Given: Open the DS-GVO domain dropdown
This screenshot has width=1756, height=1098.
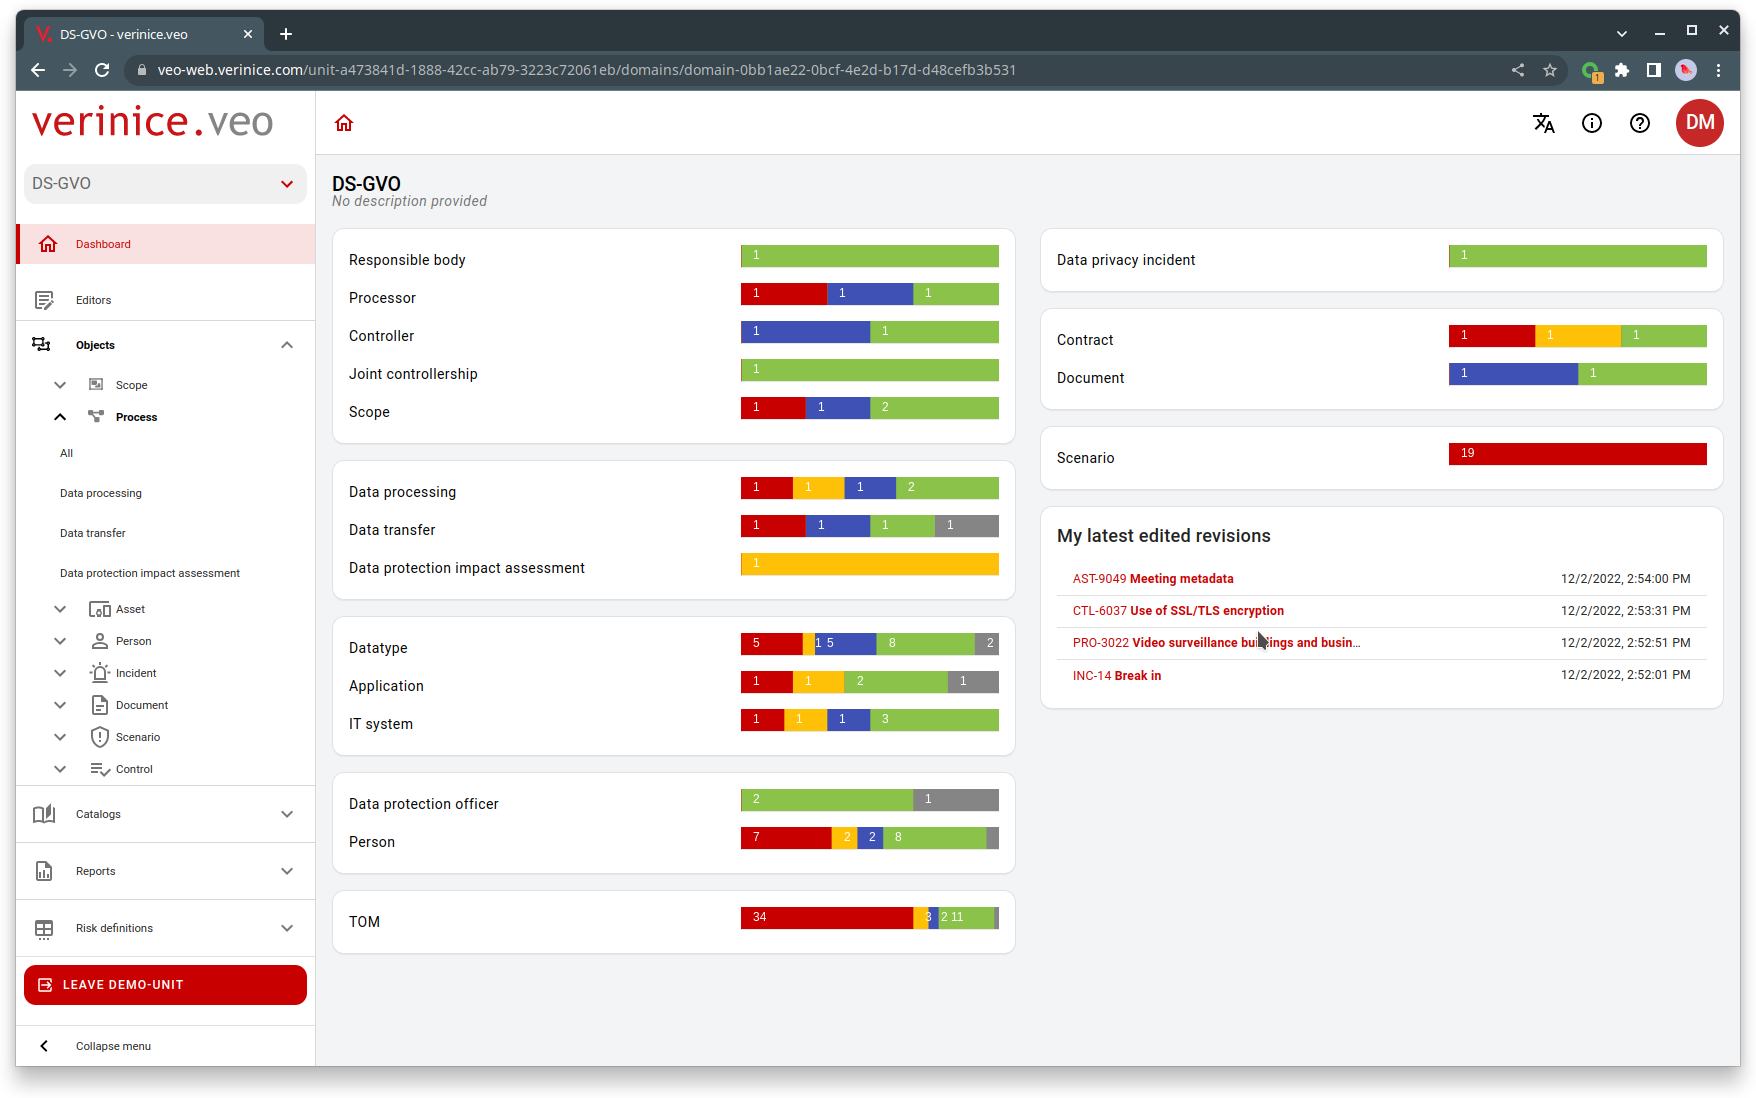Looking at the screenshot, I should (x=165, y=184).
